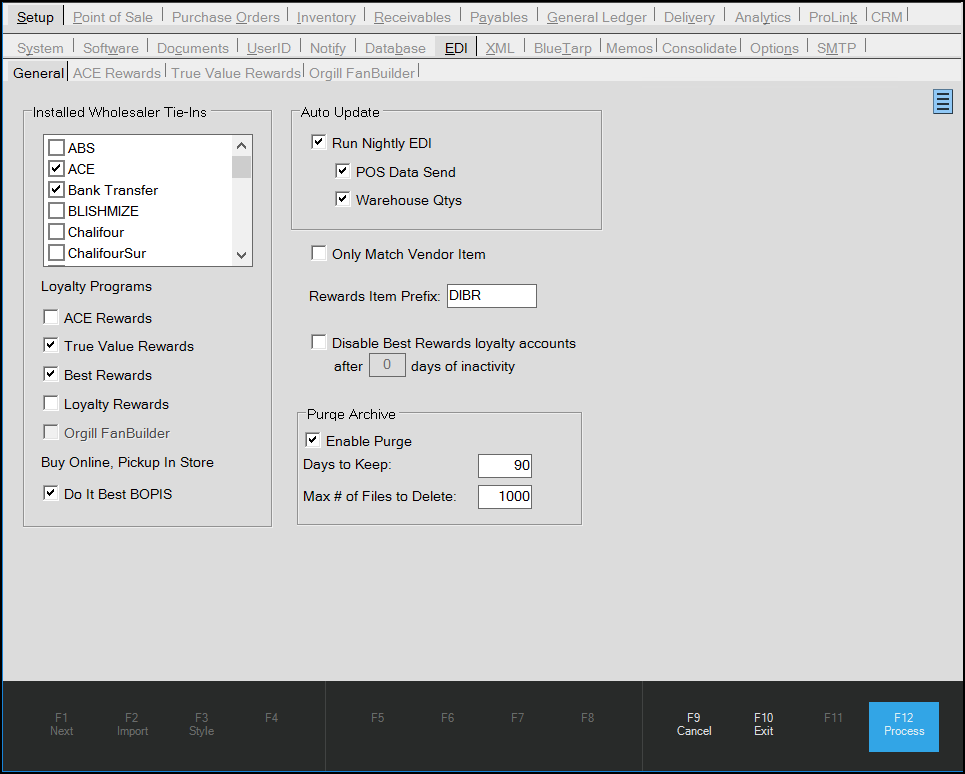The width and height of the screenshot is (965, 774).
Task: Check the Only Match Vendor Item box
Action: (319, 254)
